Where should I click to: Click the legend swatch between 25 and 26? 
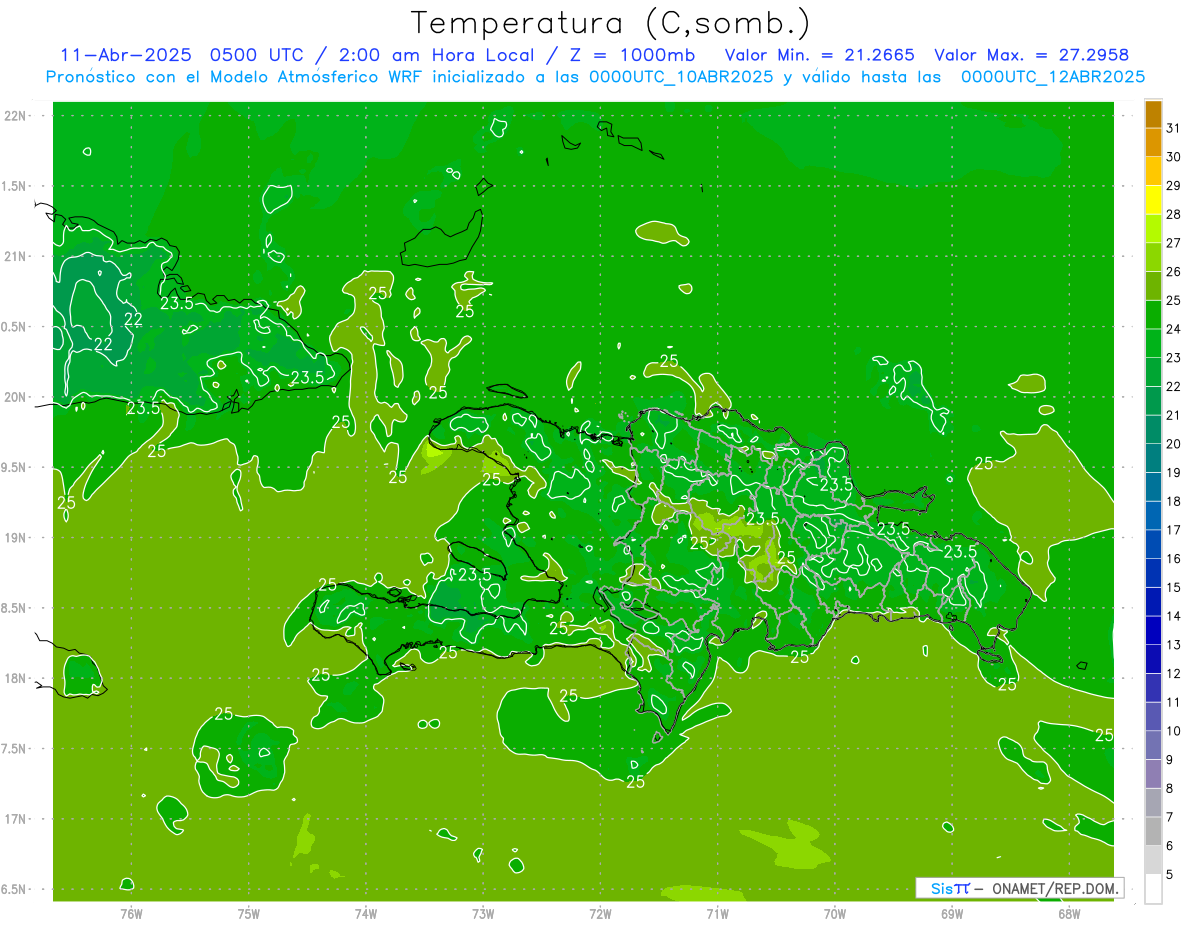coord(1153,286)
